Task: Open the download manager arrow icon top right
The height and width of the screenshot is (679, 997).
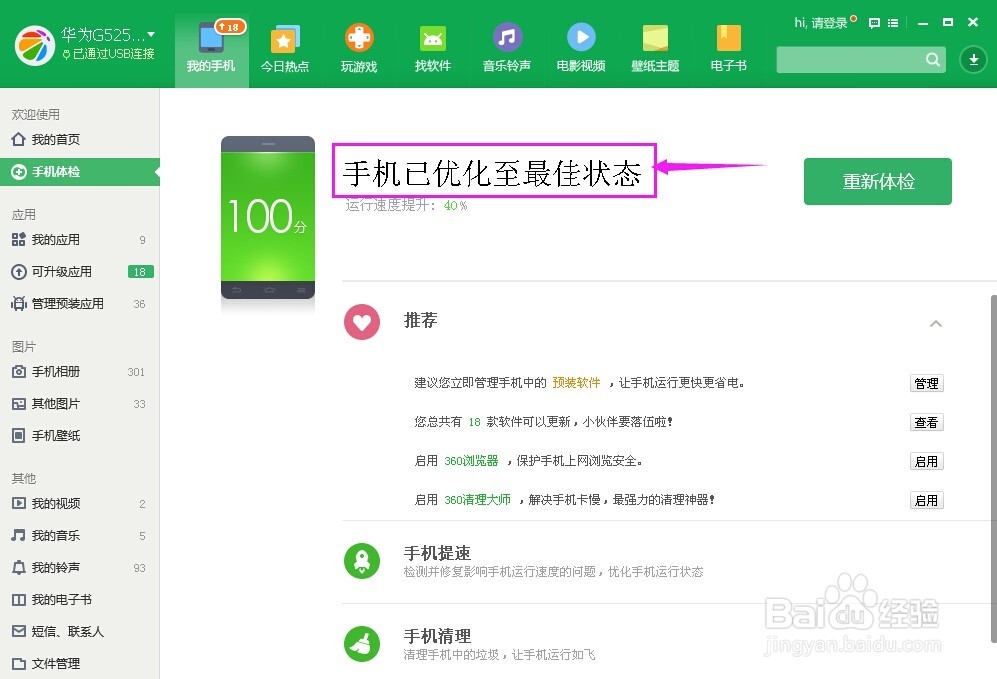Action: point(972,59)
